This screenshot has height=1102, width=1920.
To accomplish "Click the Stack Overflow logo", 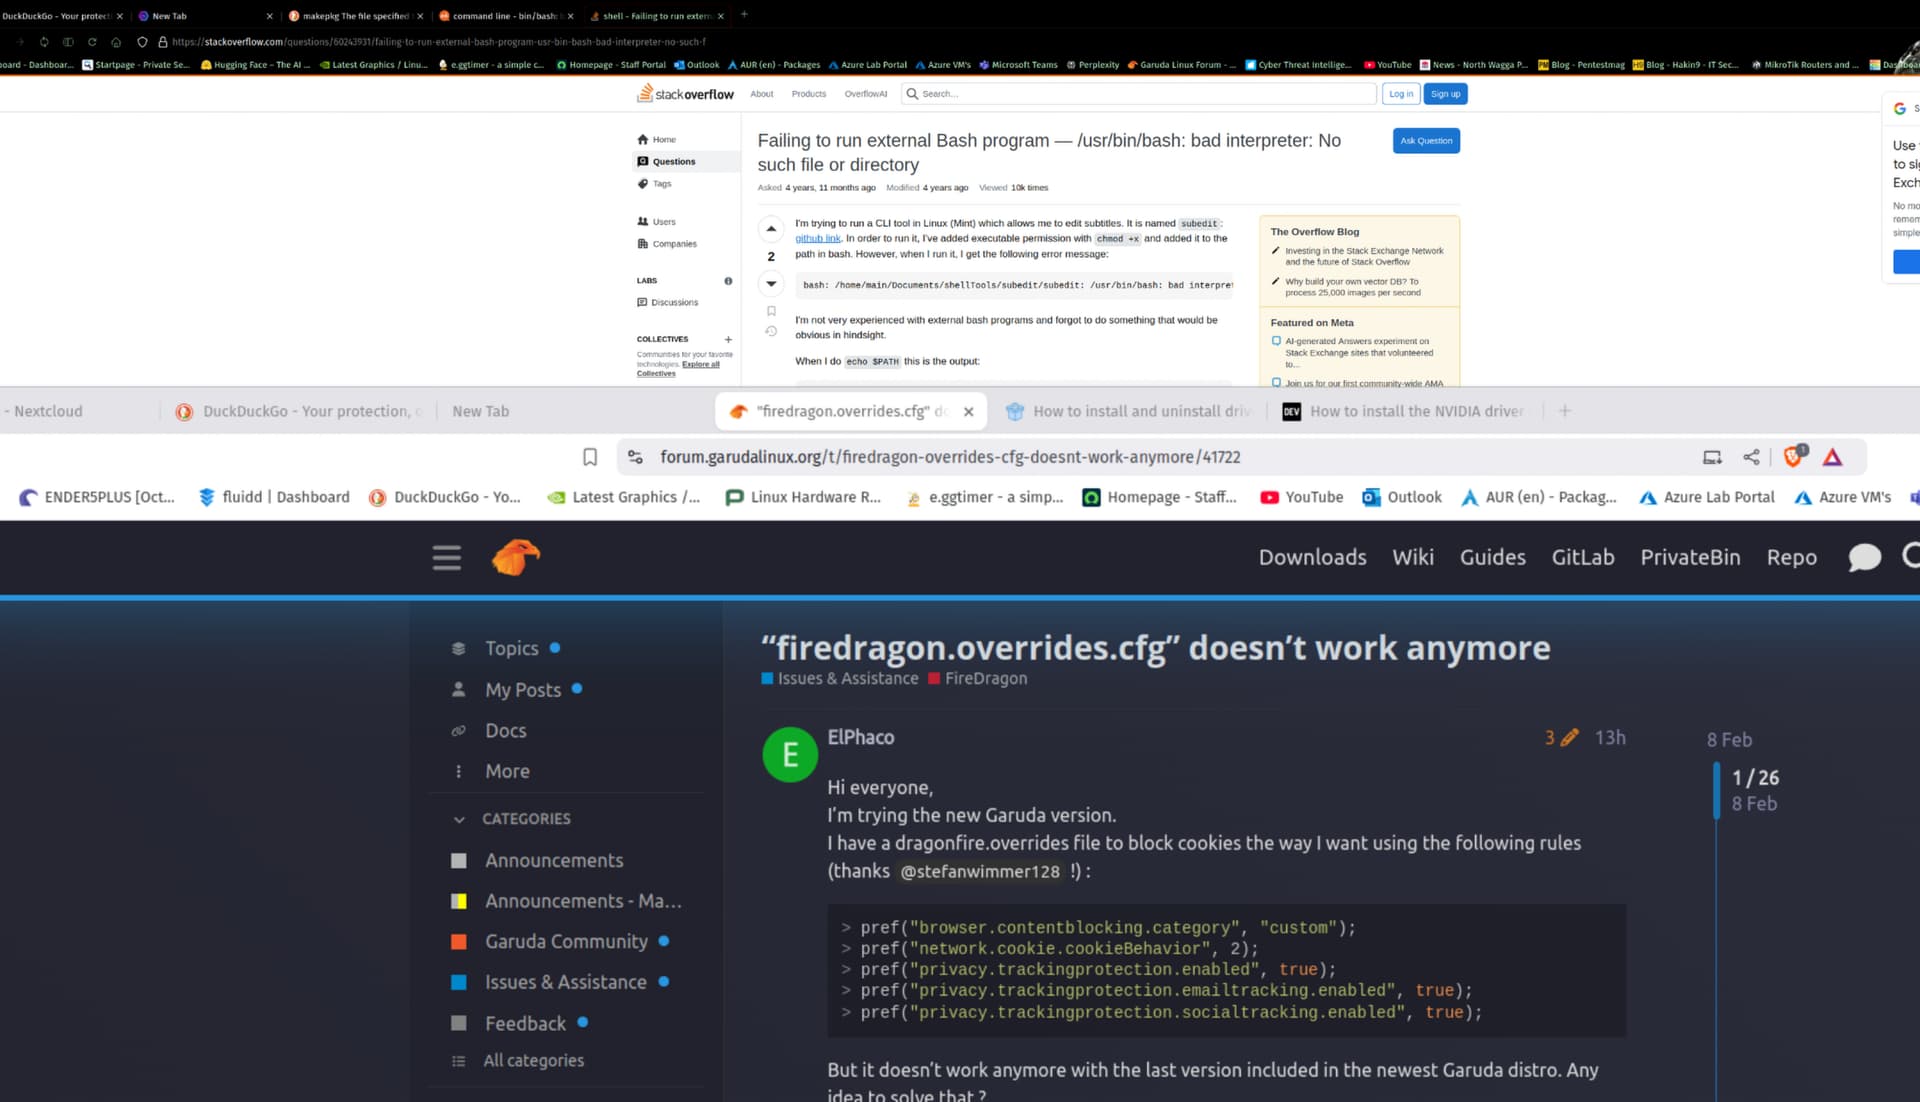I will click(x=686, y=94).
